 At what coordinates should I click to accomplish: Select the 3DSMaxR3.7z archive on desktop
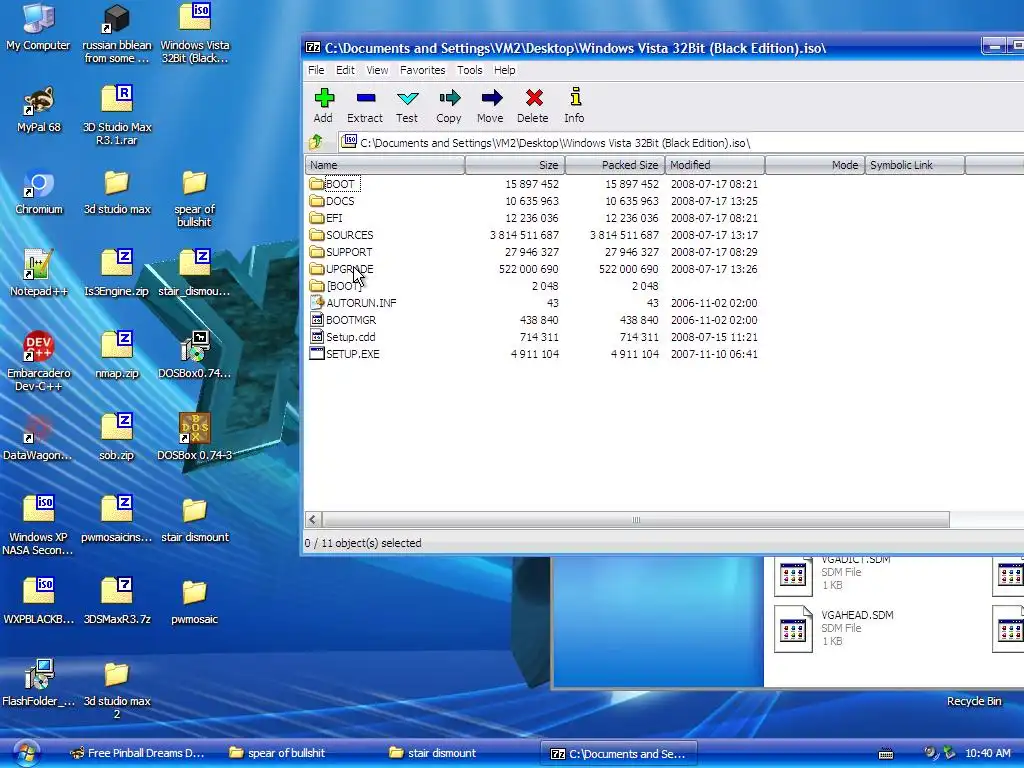[117, 601]
